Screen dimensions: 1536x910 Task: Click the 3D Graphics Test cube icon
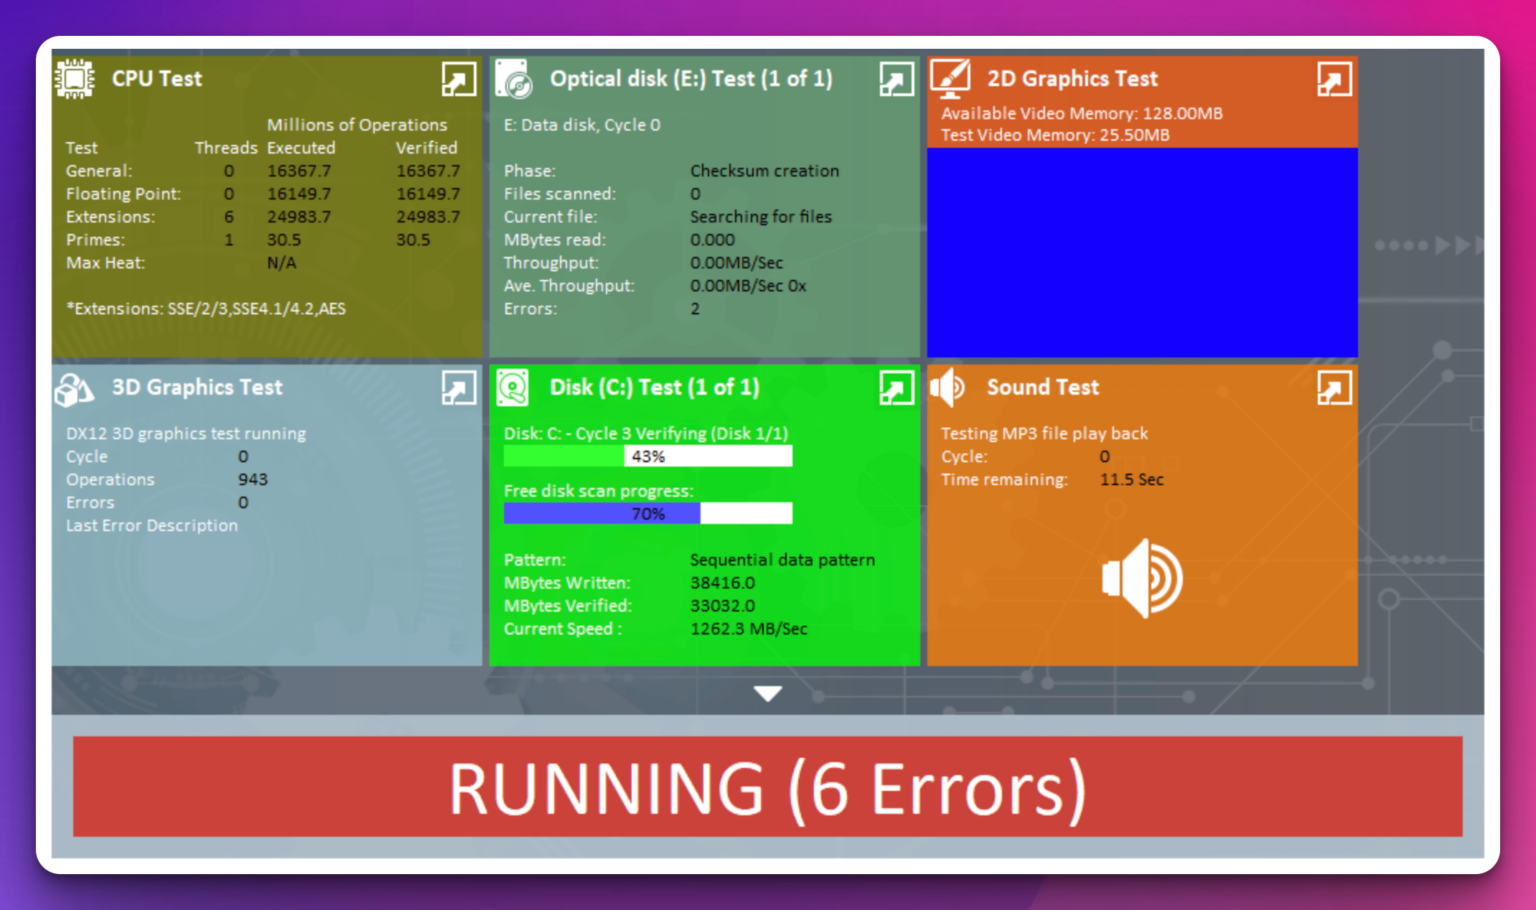click(73, 388)
